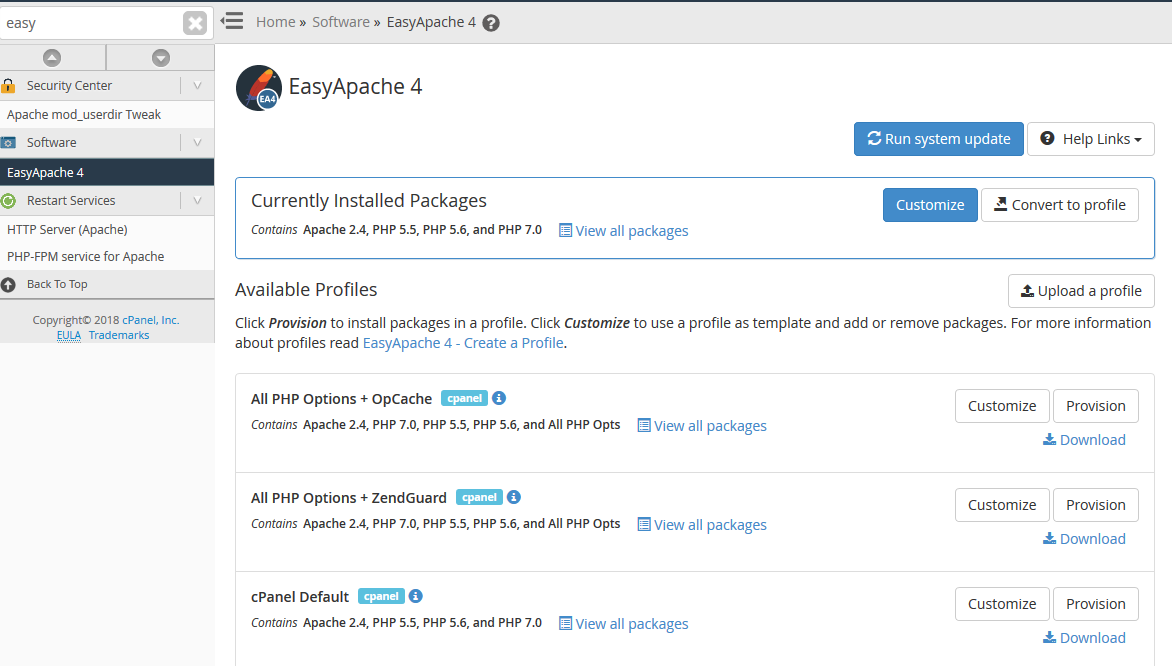Click the Software sidebar heading
This screenshot has width=1172, height=666.
coord(52,142)
